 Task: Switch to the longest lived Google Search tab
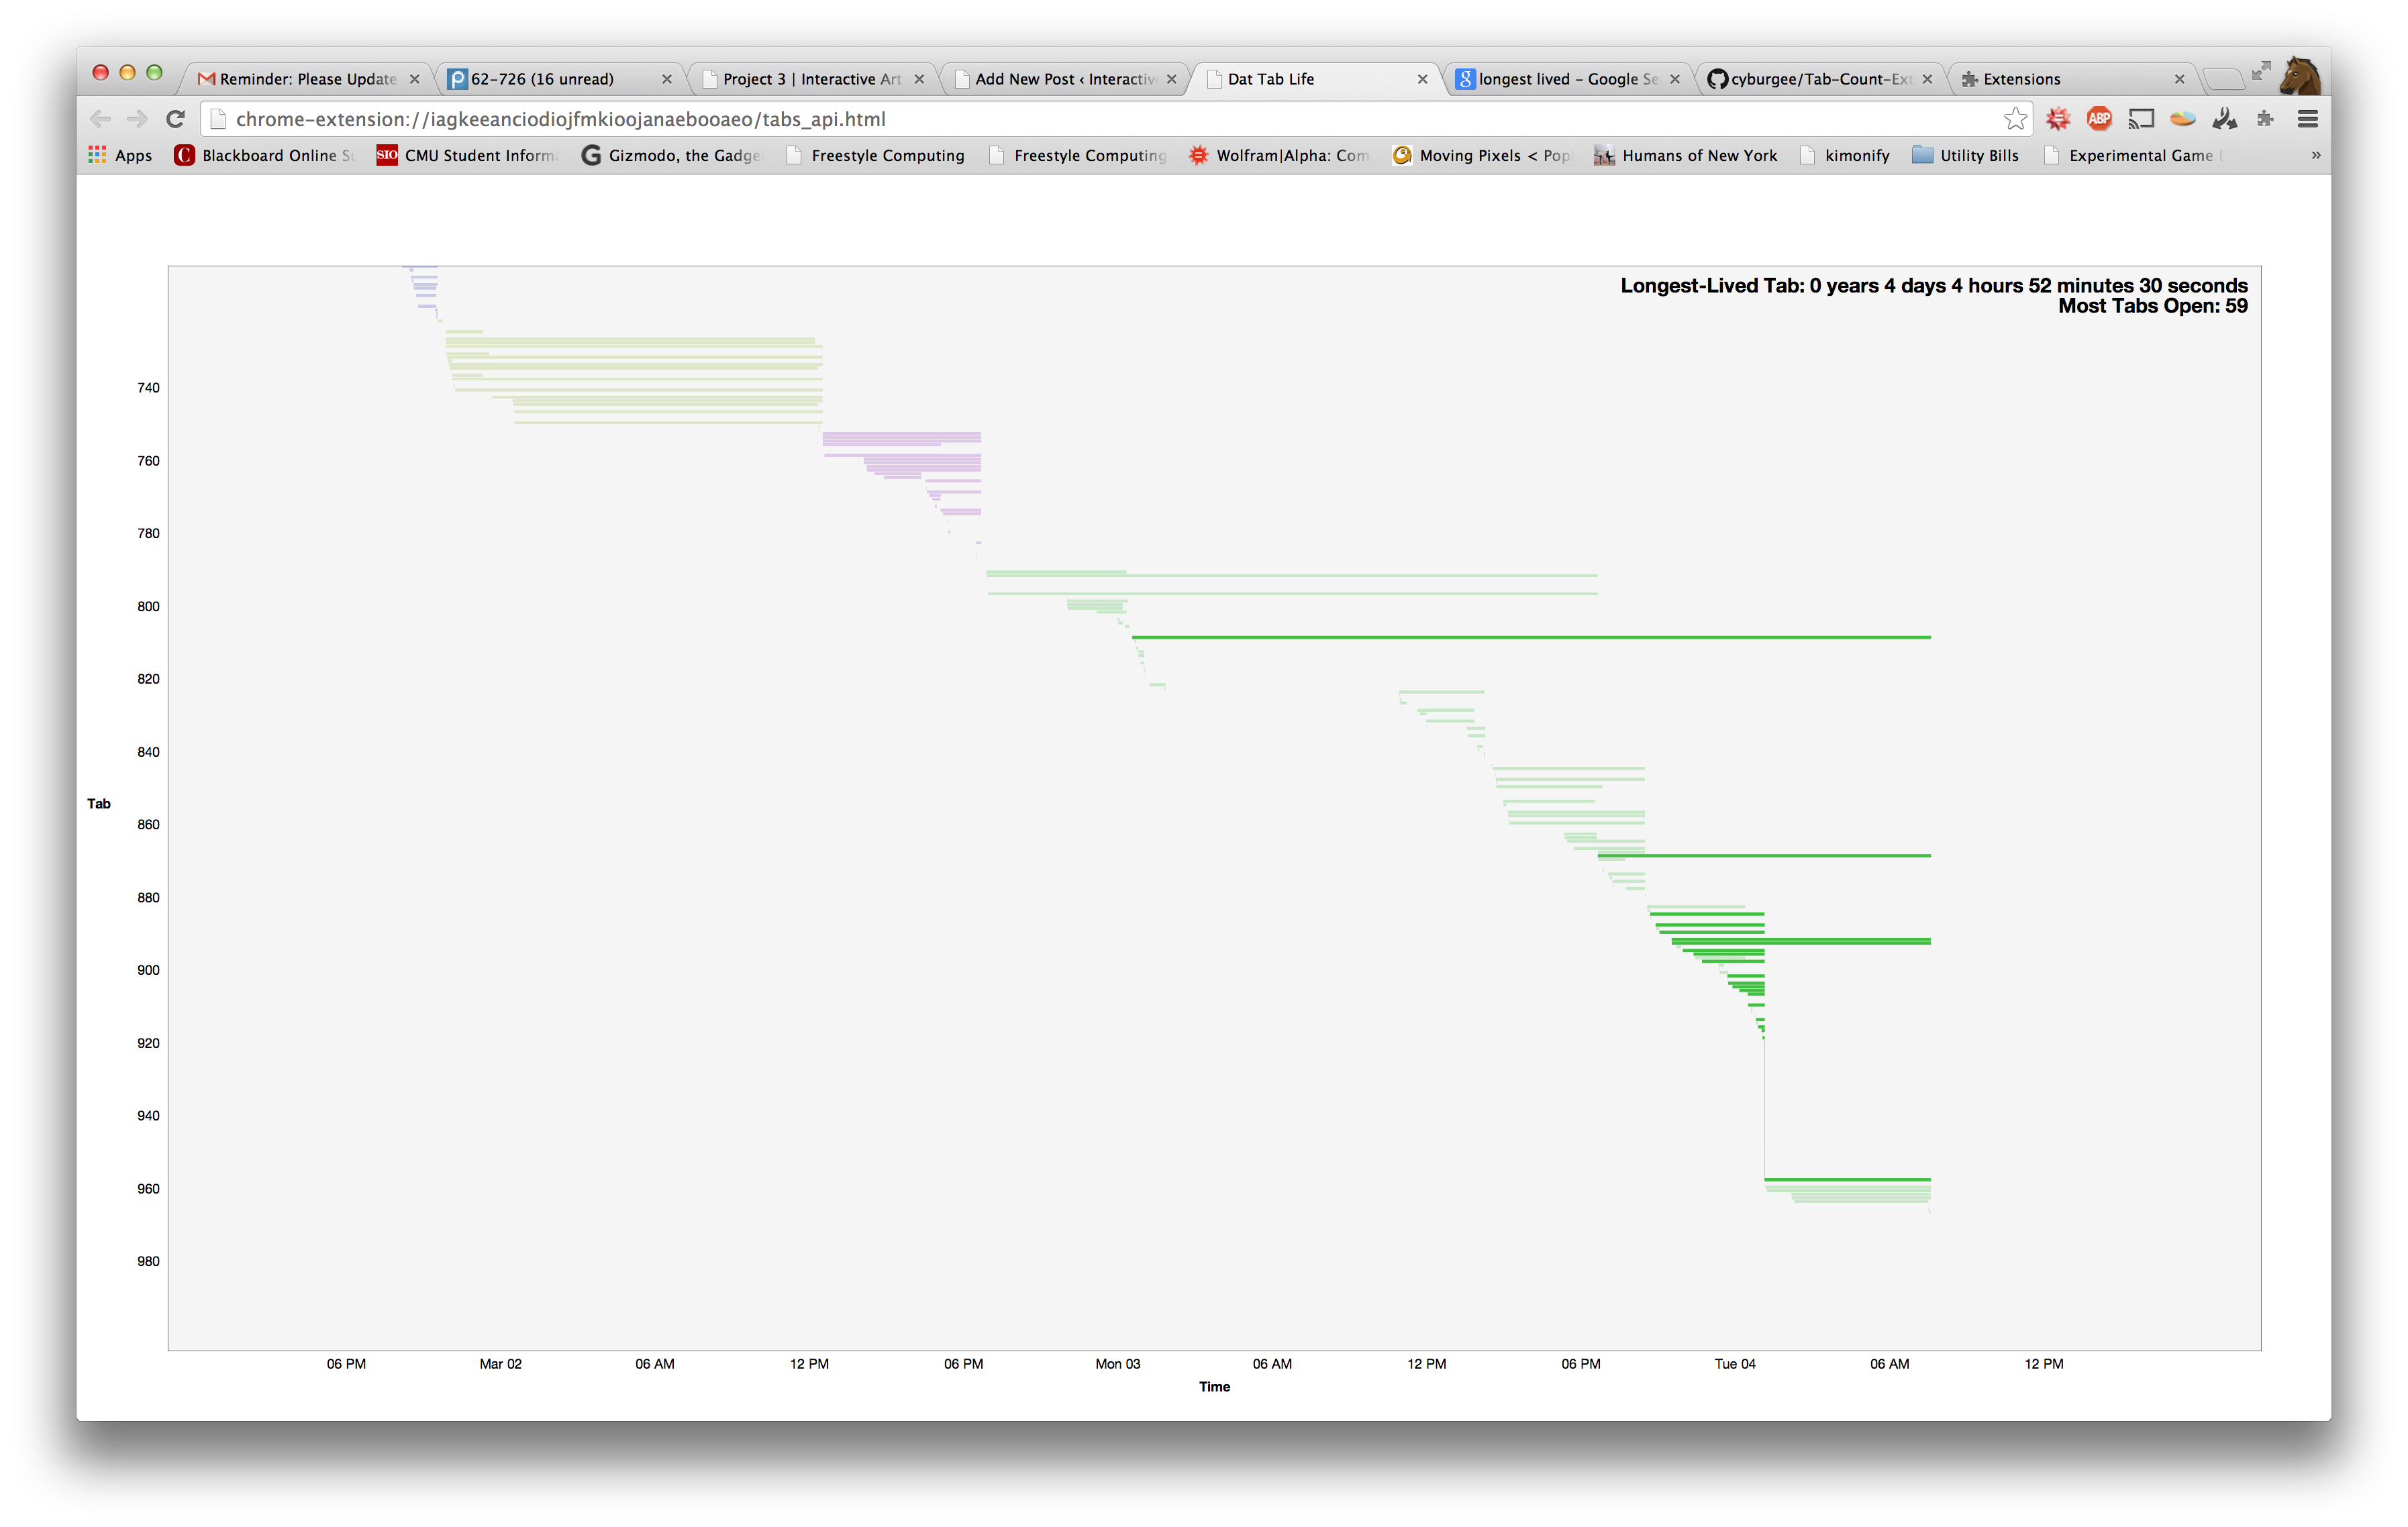point(1567,79)
